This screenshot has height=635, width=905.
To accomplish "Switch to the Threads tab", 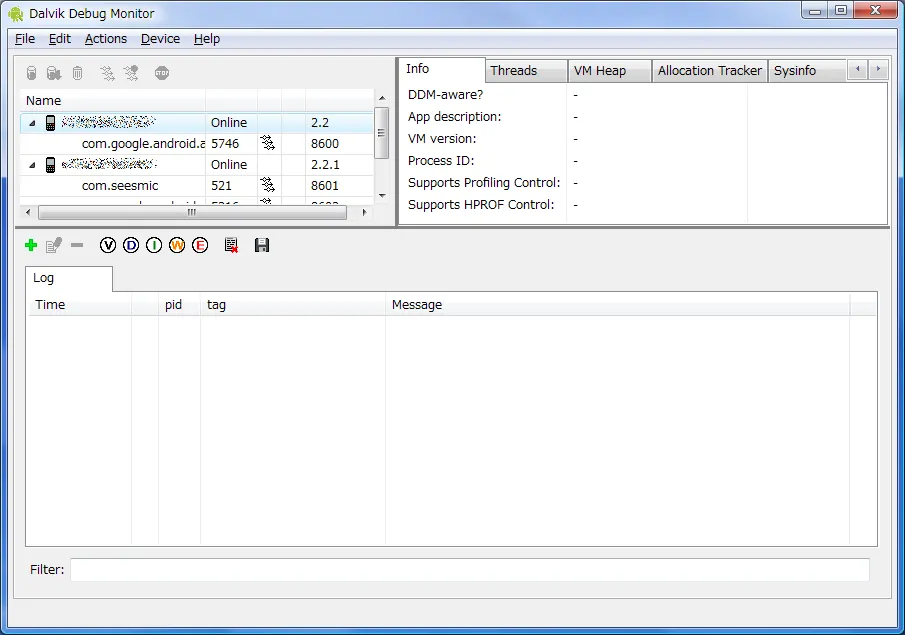I will point(526,70).
